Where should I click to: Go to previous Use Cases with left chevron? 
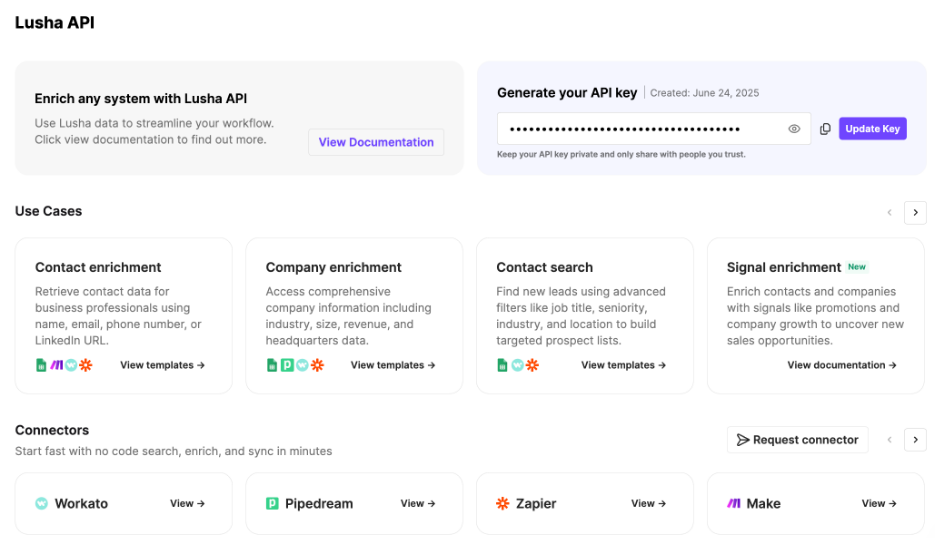tap(889, 212)
